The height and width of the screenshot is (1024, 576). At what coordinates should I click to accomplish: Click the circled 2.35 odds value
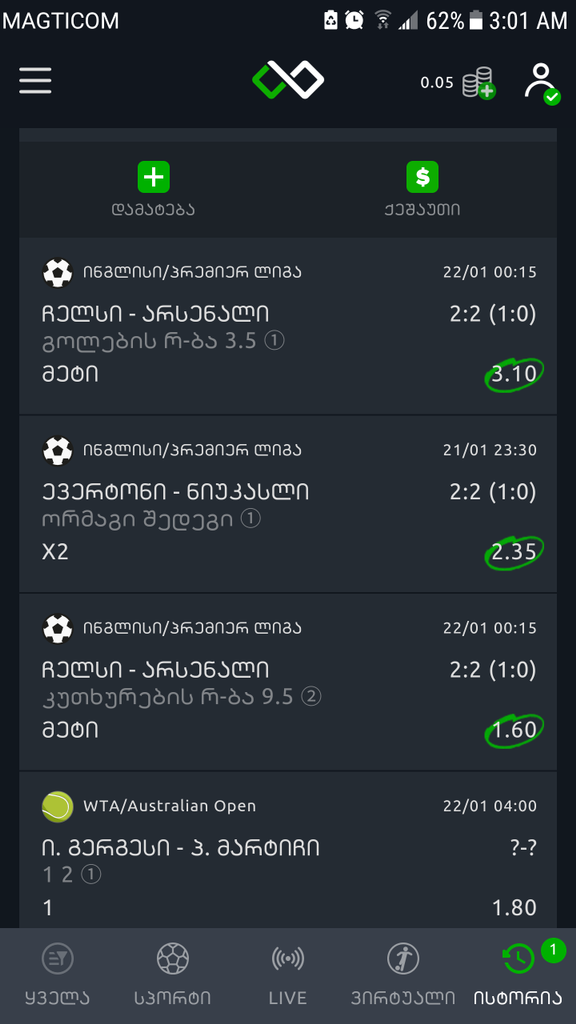(x=514, y=552)
